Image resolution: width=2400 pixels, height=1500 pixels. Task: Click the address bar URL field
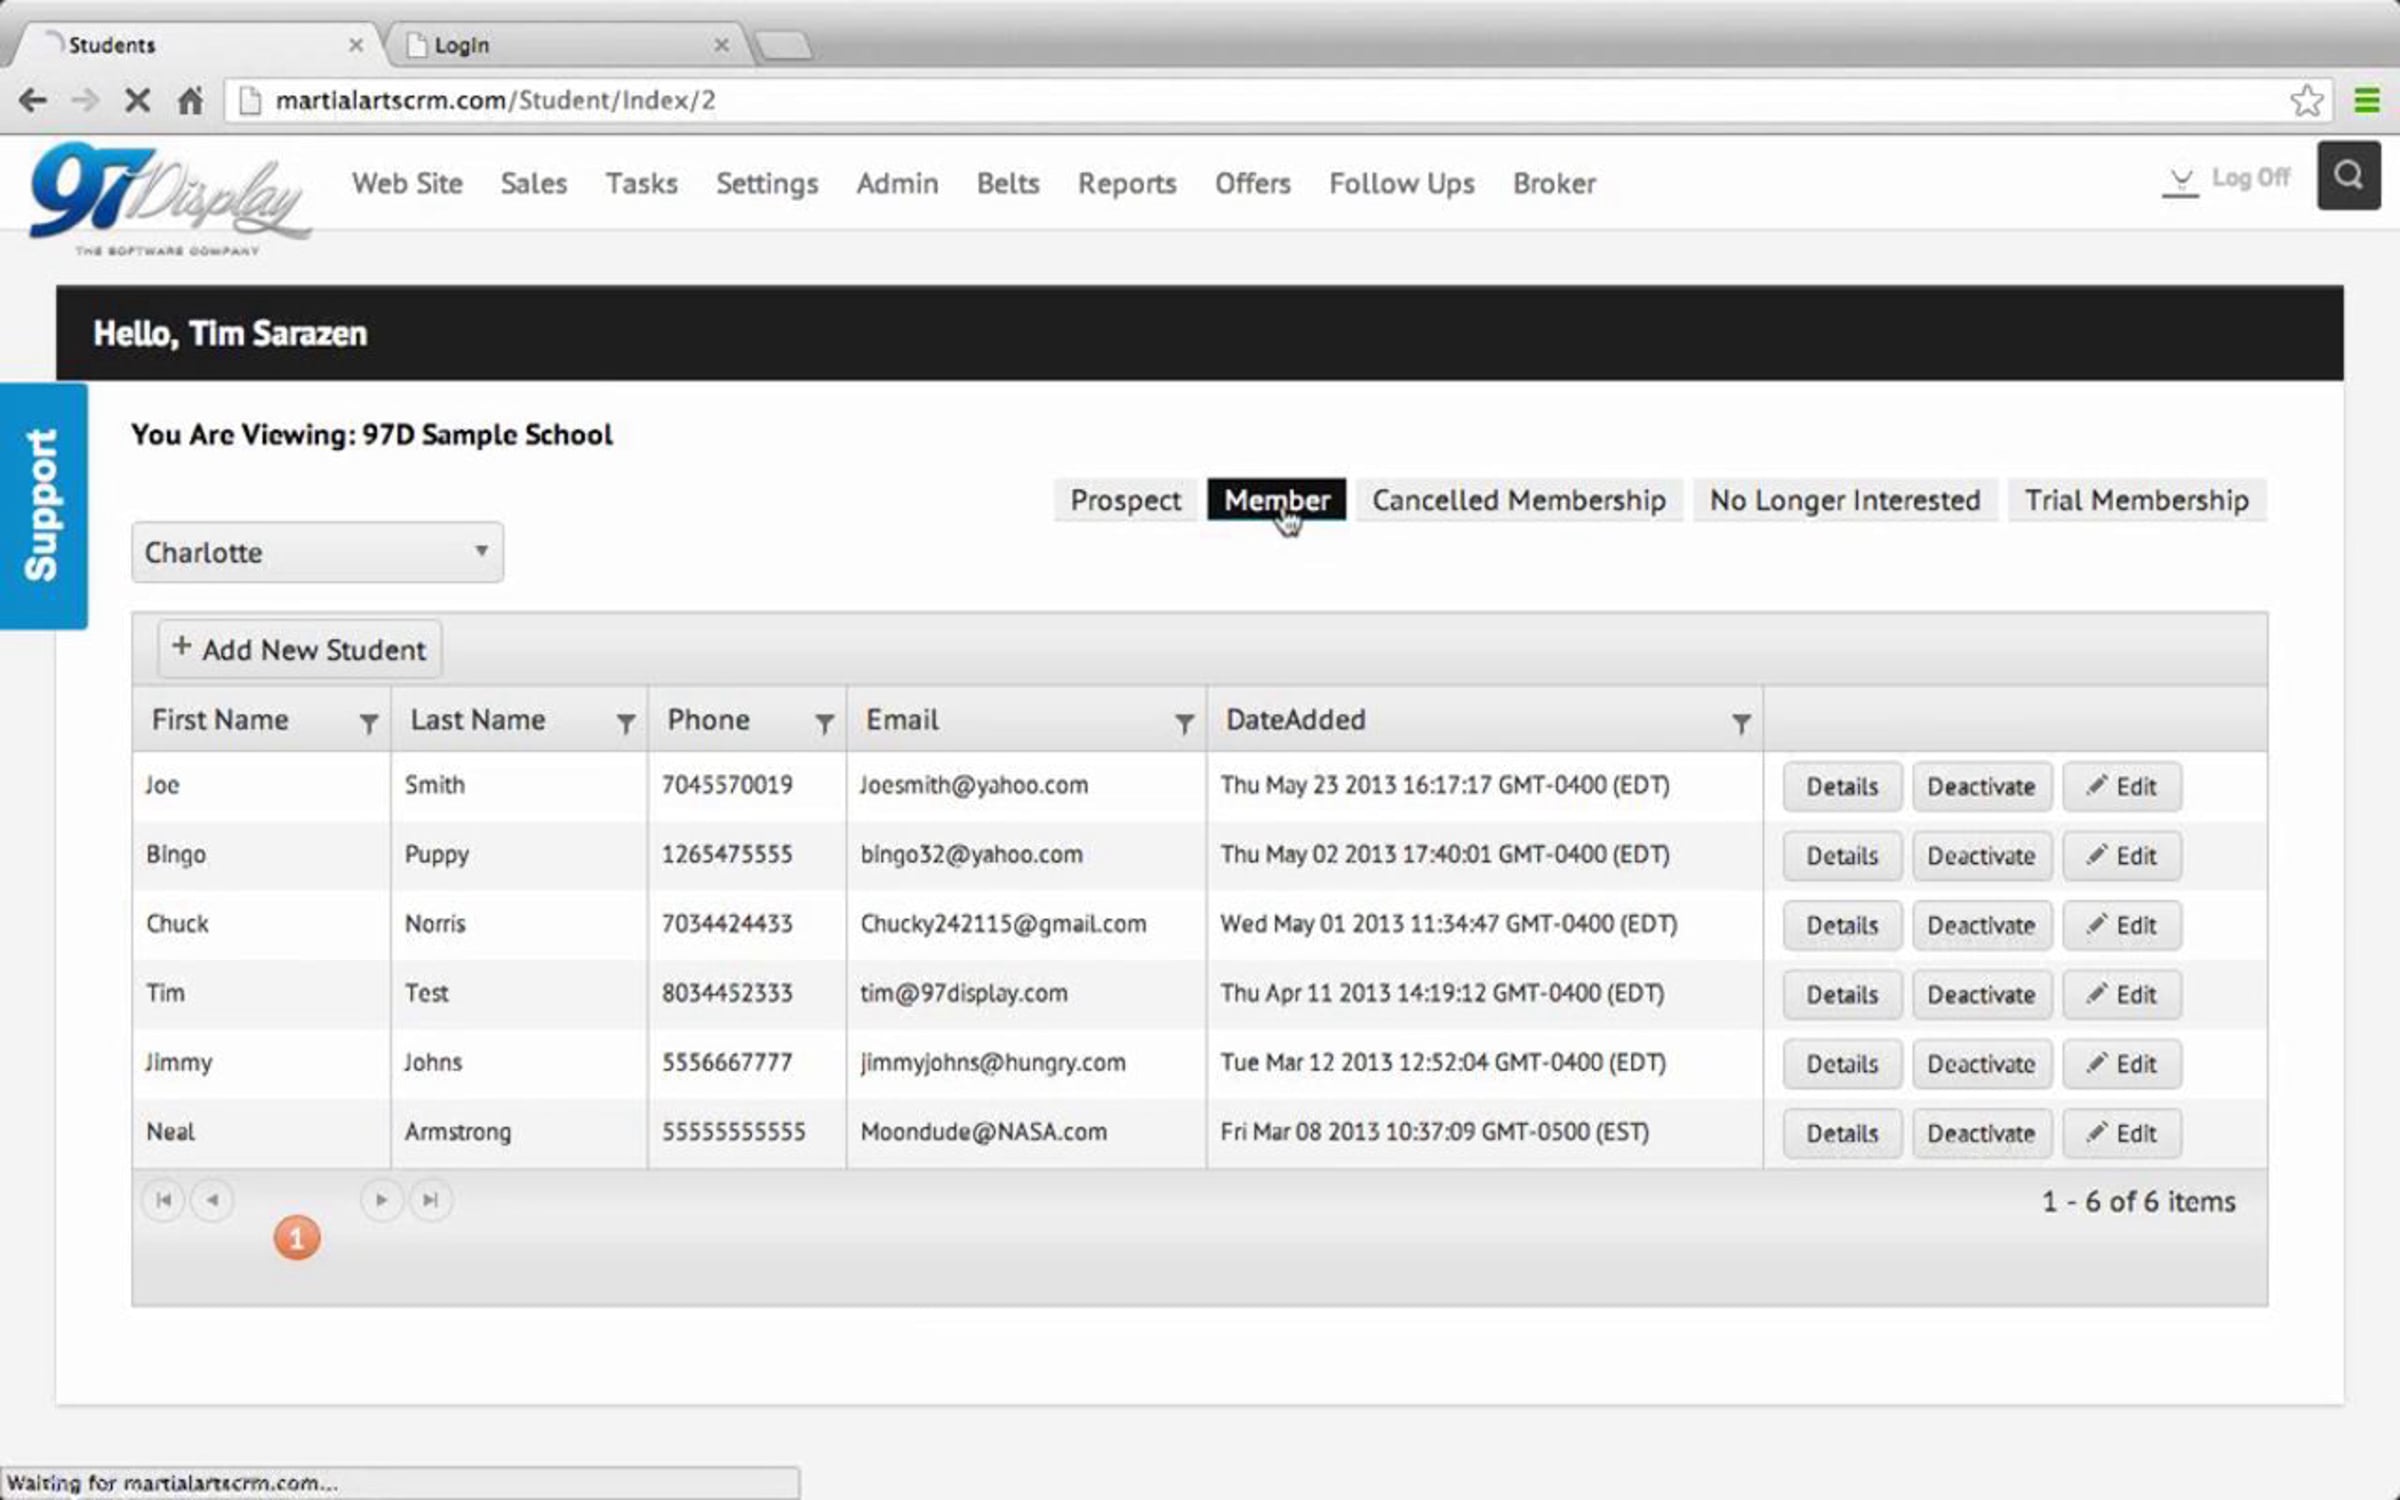click(1200, 100)
